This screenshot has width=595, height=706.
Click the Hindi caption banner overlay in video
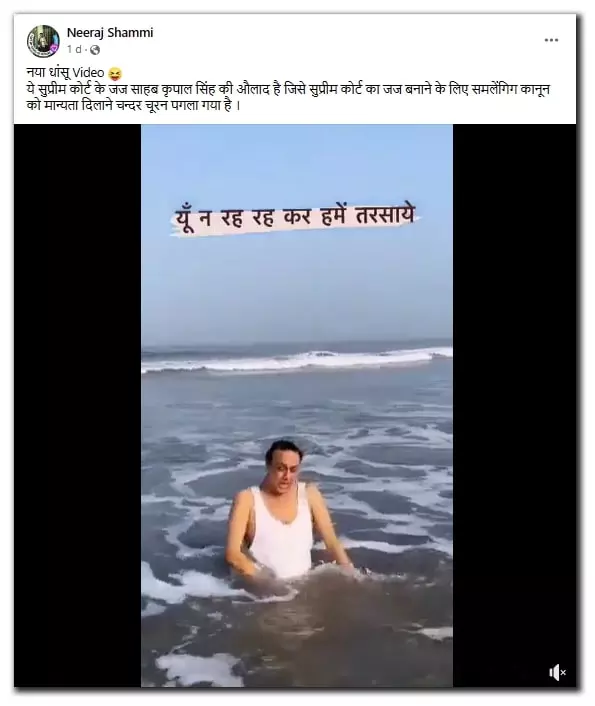click(295, 219)
